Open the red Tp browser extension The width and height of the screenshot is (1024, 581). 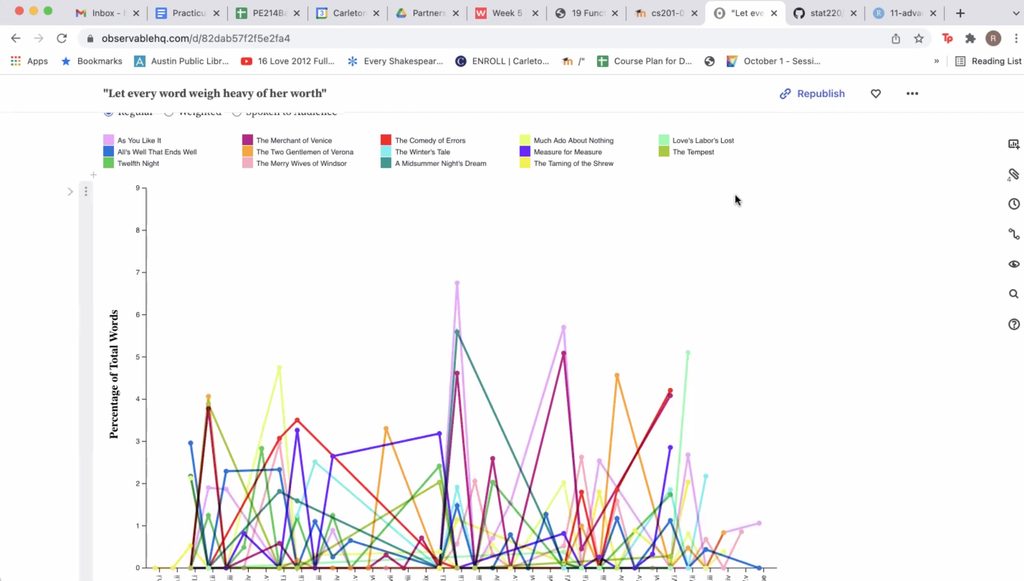tap(948, 39)
